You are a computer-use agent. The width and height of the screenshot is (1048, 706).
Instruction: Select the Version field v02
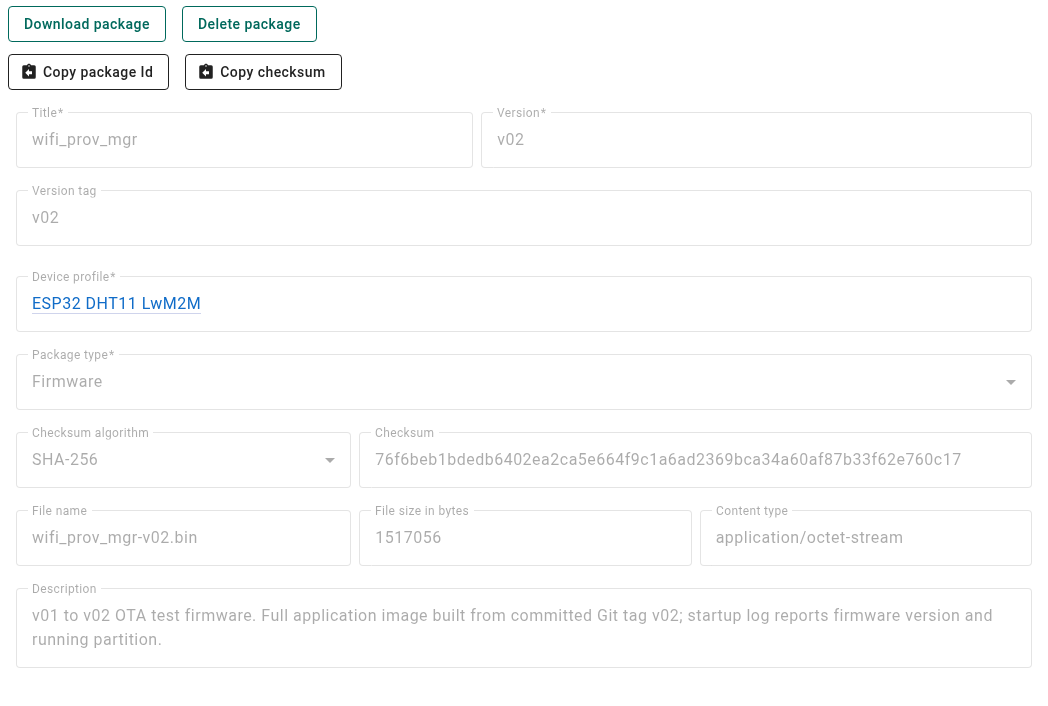pos(757,140)
